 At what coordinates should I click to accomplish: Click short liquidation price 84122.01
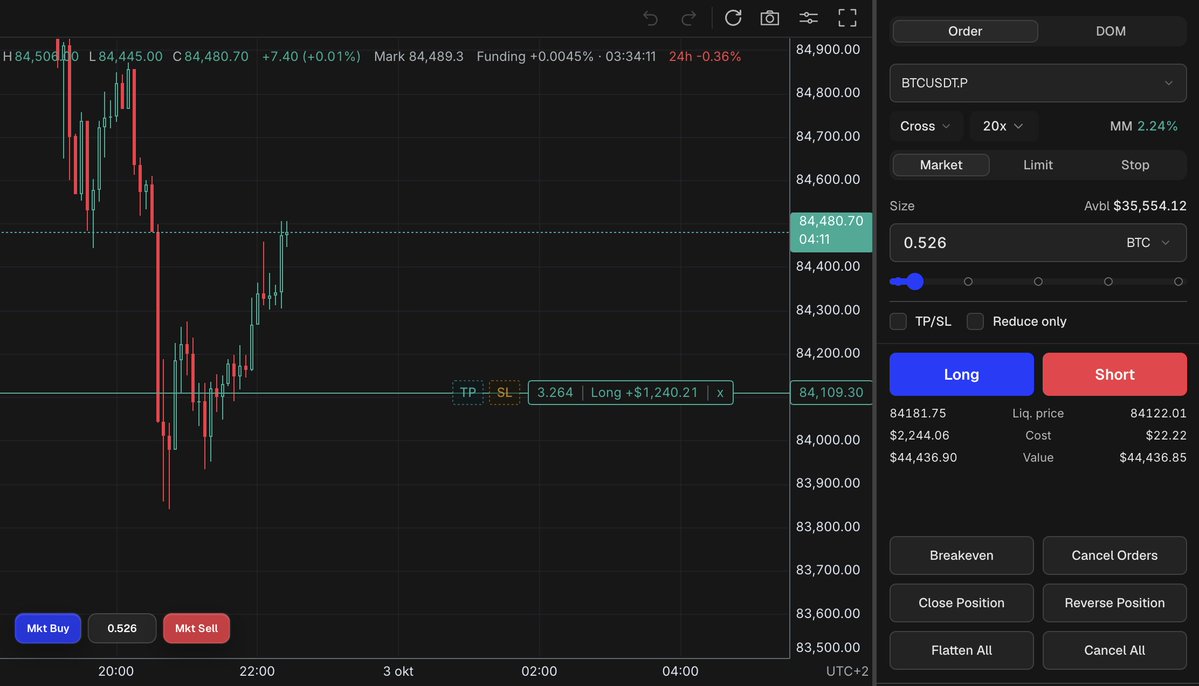coord(1158,413)
